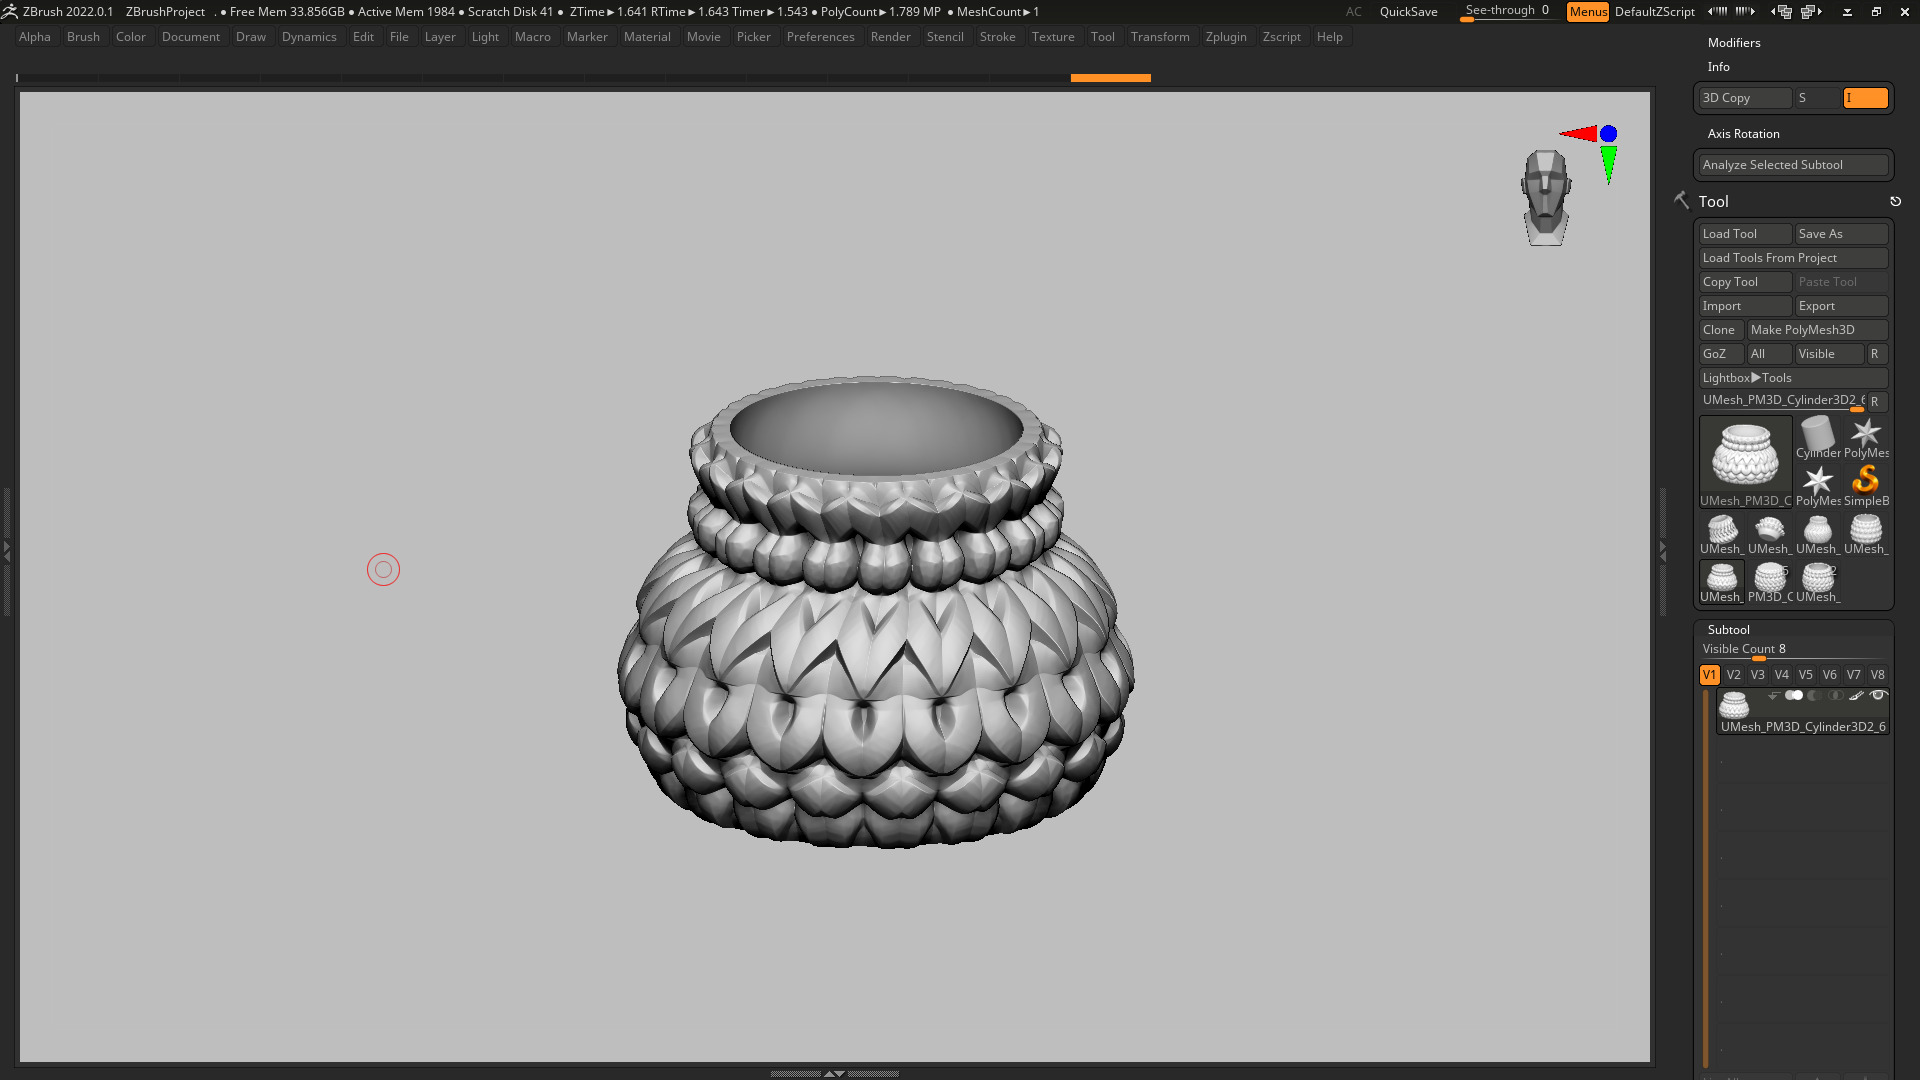The image size is (1920, 1080).
Task: Open the Preferences menu
Action: coord(820,37)
